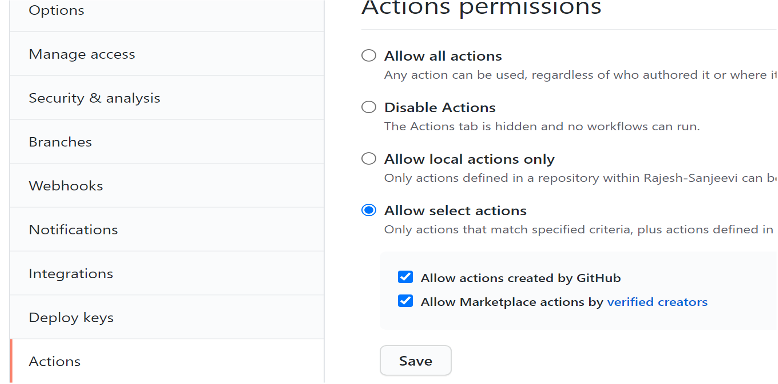The width and height of the screenshot is (778, 384).
Task: Select the Allow select actions radio button
Action: pos(369,210)
